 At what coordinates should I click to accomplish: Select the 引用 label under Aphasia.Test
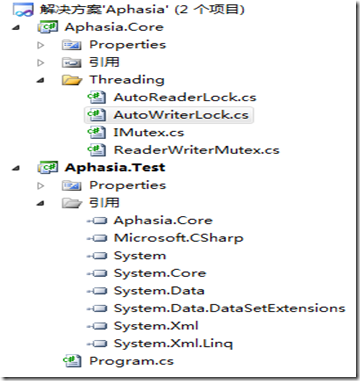[104, 203]
